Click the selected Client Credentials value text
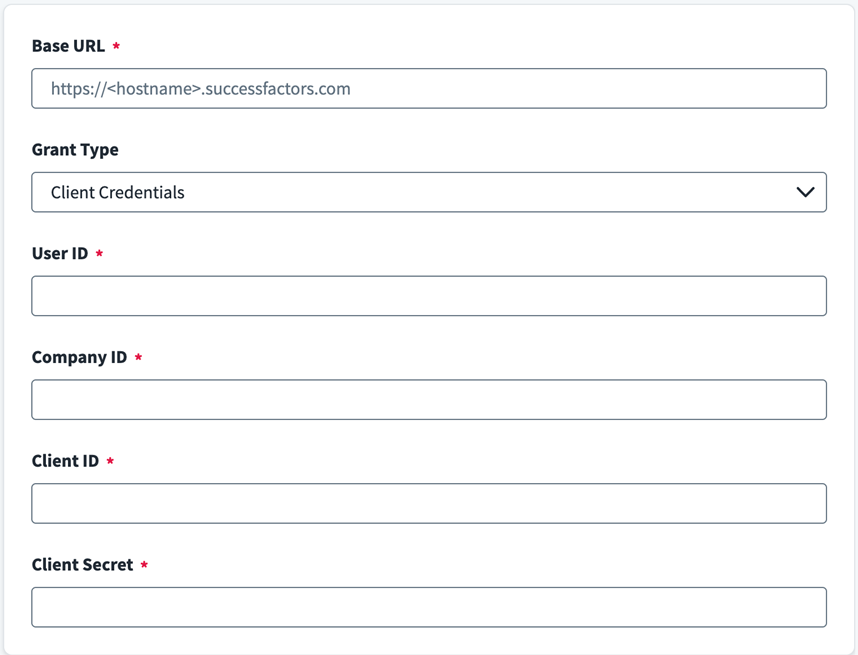The width and height of the screenshot is (858, 655). [118, 193]
